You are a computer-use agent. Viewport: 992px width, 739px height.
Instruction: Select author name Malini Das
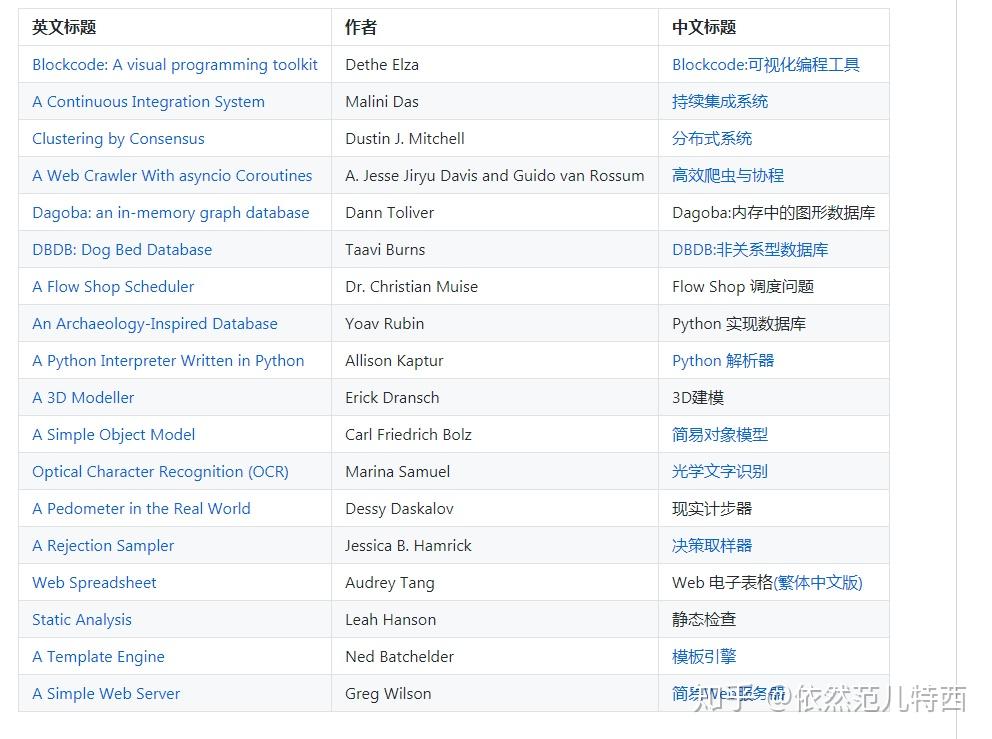[382, 102]
